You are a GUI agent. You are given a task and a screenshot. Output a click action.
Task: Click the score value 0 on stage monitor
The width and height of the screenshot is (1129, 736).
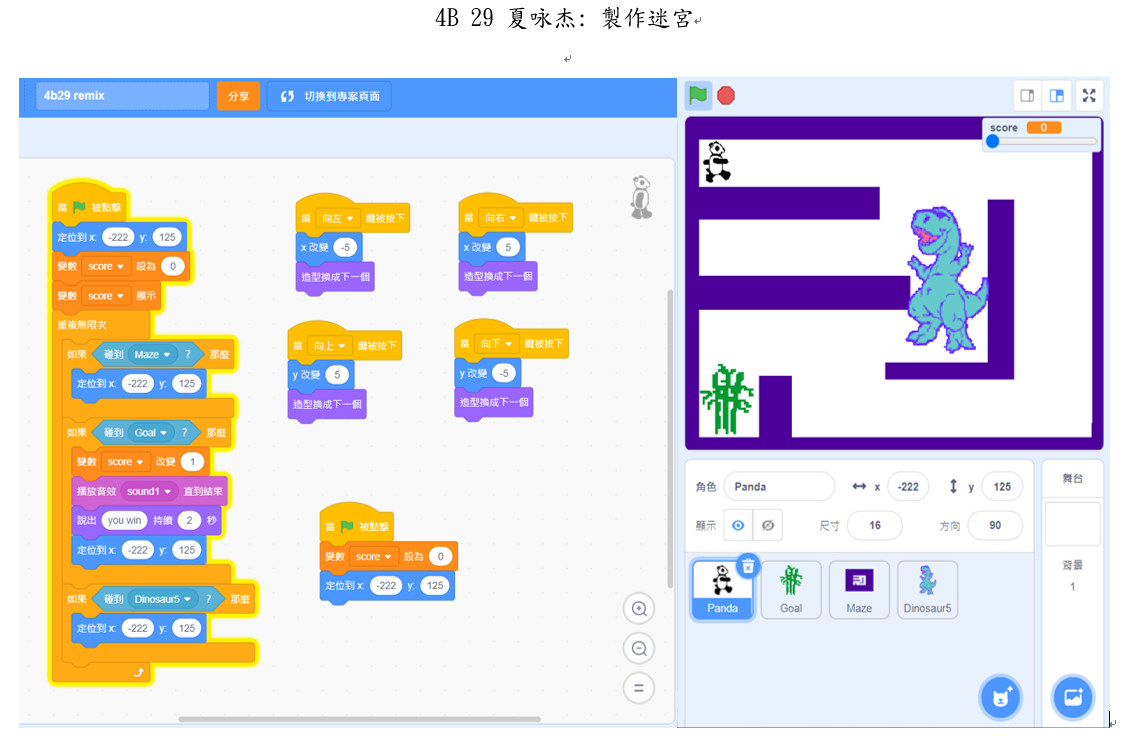pyautogui.click(x=1043, y=127)
